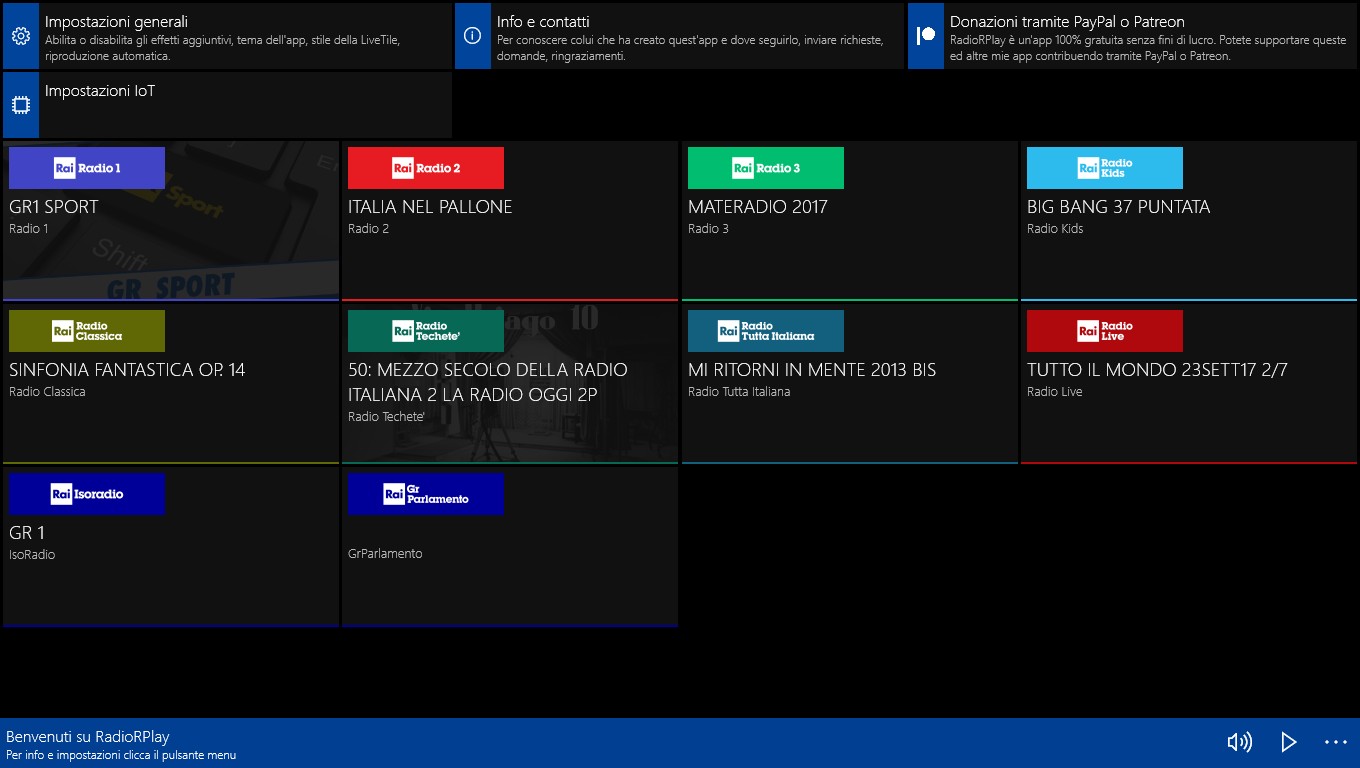The height and width of the screenshot is (768, 1360).
Task: Open the general settings gear icon
Action: [20, 36]
